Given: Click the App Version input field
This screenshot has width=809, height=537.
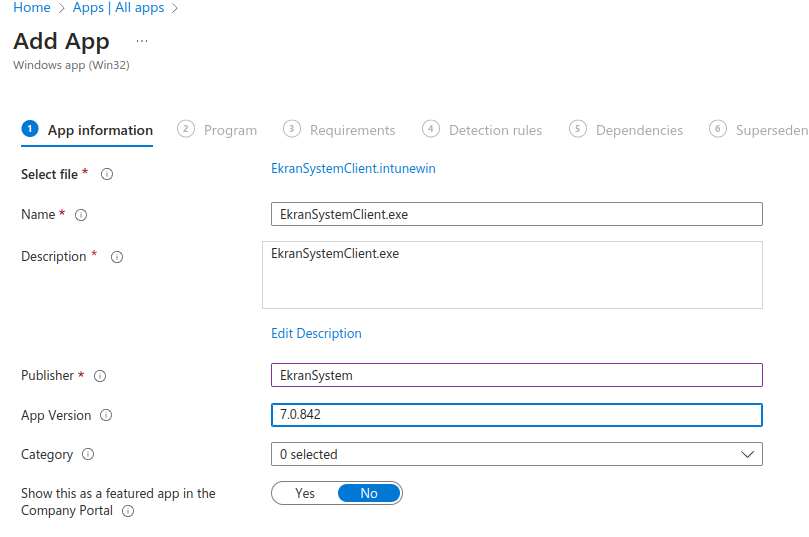Looking at the screenshot, I should 516,414.
